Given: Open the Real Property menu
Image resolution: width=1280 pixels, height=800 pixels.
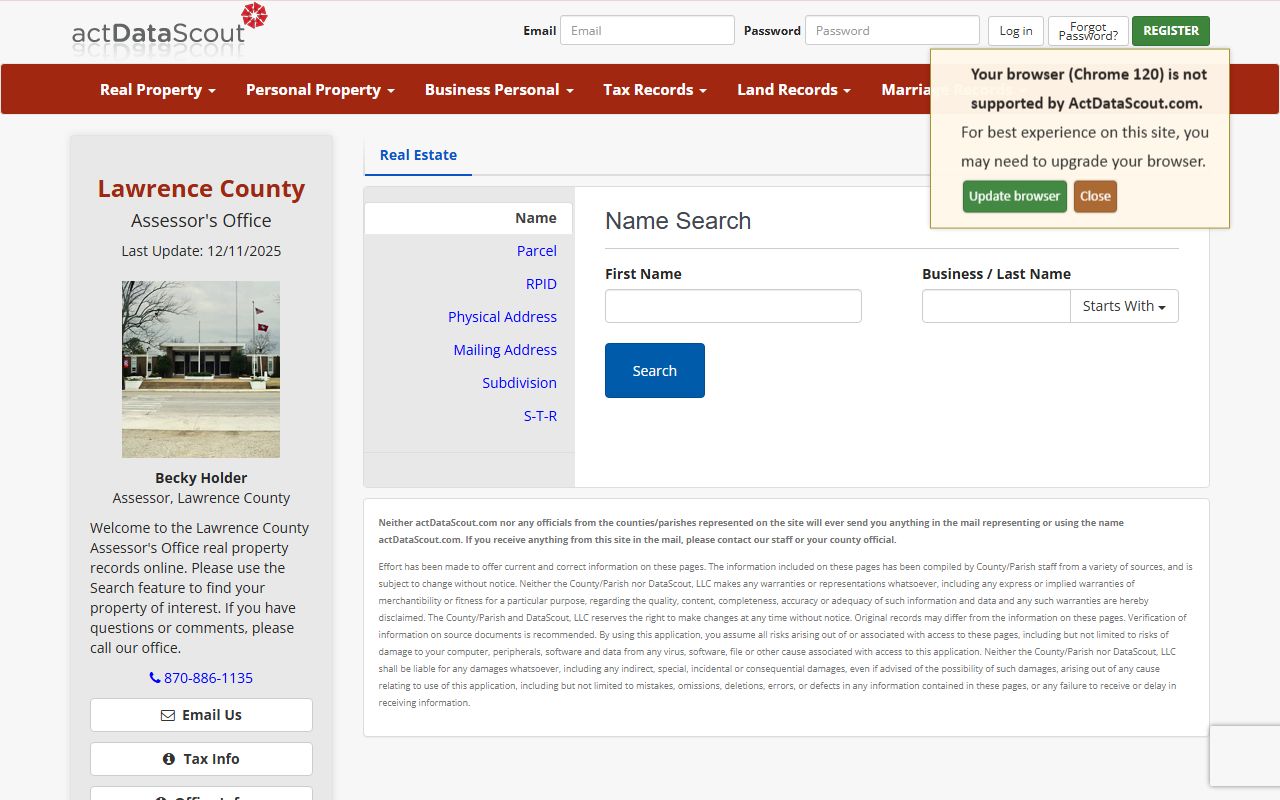Looking at the screenshot, I should pyautogui.click(x=158, y=89).
